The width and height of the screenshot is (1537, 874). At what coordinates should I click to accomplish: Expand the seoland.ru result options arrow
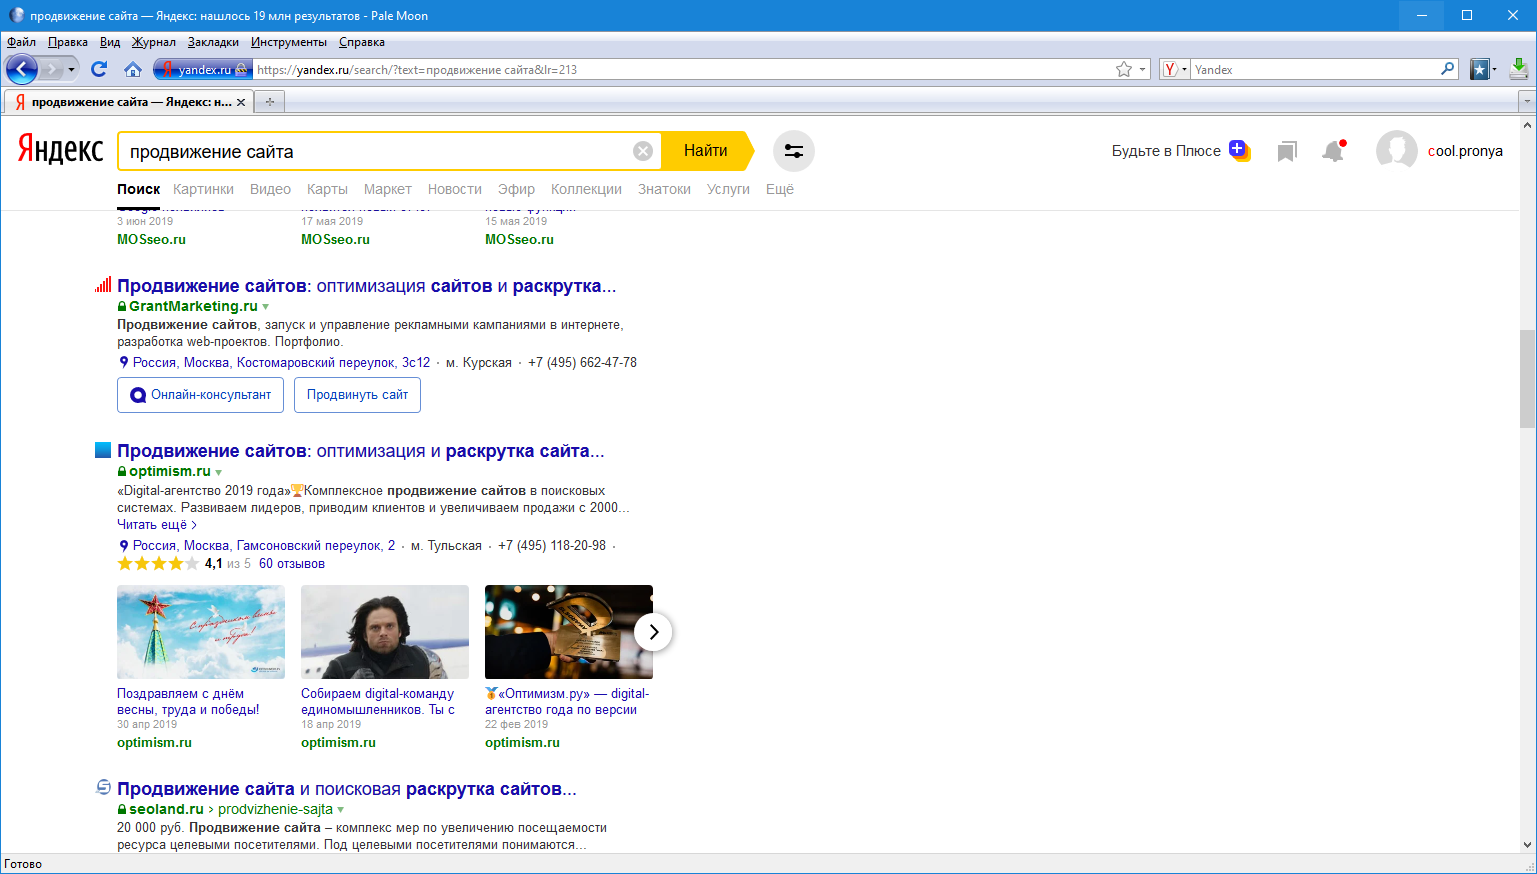[341, 810]
